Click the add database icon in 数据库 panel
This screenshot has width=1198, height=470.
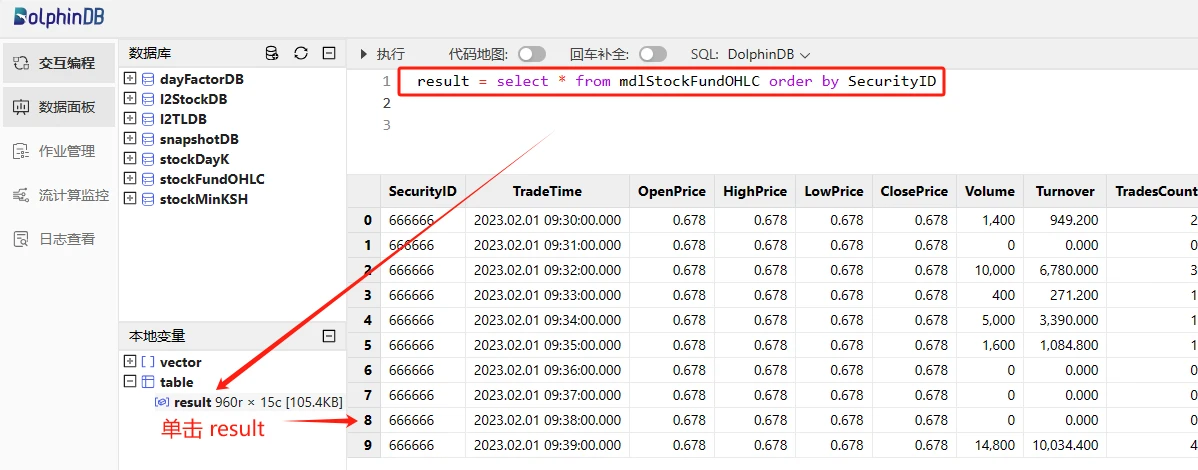pyautogui.click(x=272, y=53)
